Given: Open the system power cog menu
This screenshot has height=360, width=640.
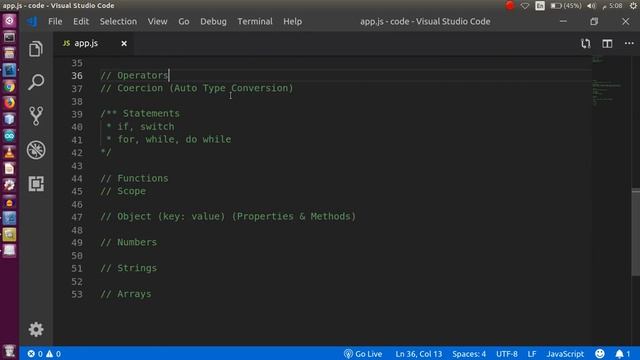Looking at the screenshot, I should click(633, 6).
